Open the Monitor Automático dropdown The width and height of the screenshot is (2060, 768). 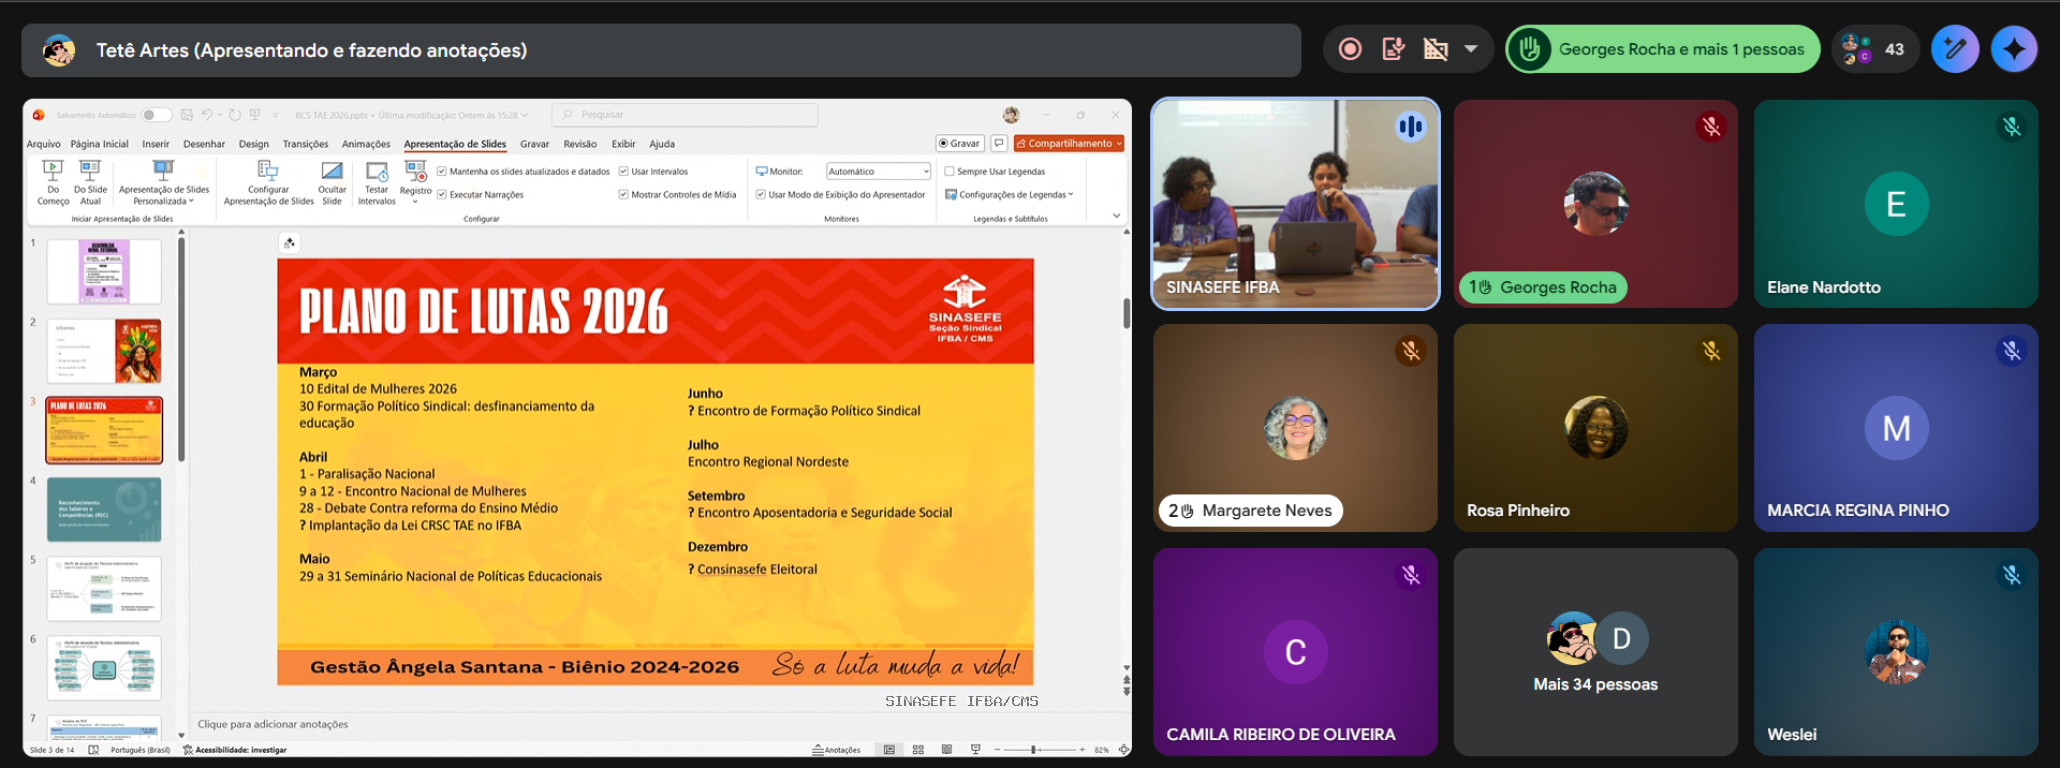coord(878,172)
